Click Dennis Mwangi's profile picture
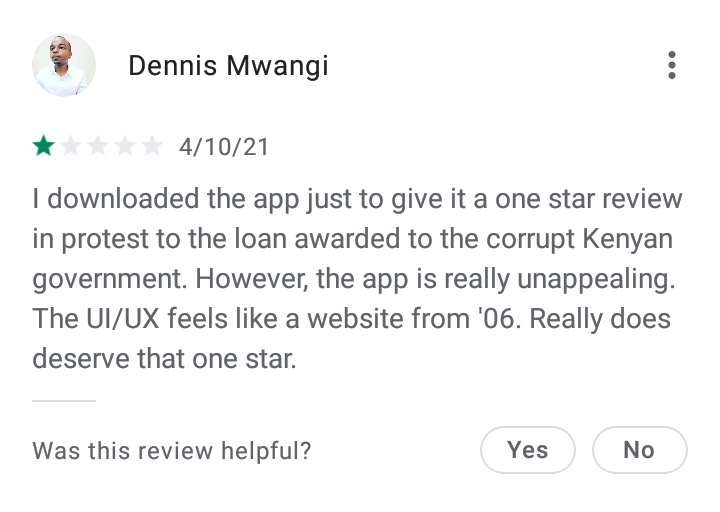 pyautogui.click(x=64, y=65)
